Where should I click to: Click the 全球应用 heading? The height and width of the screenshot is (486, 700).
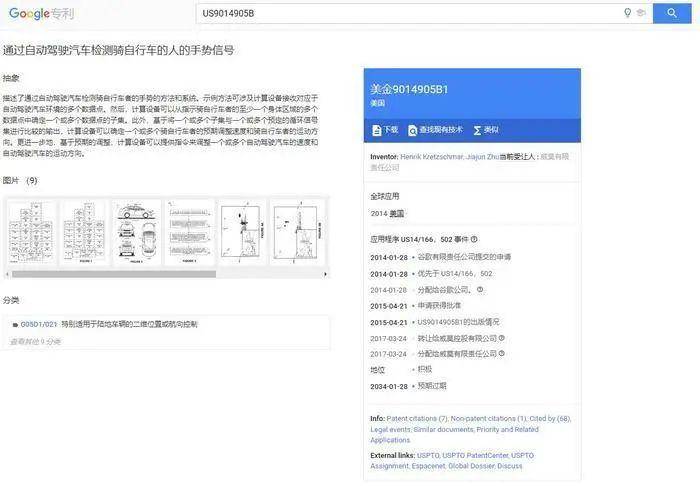pos(385,196)
